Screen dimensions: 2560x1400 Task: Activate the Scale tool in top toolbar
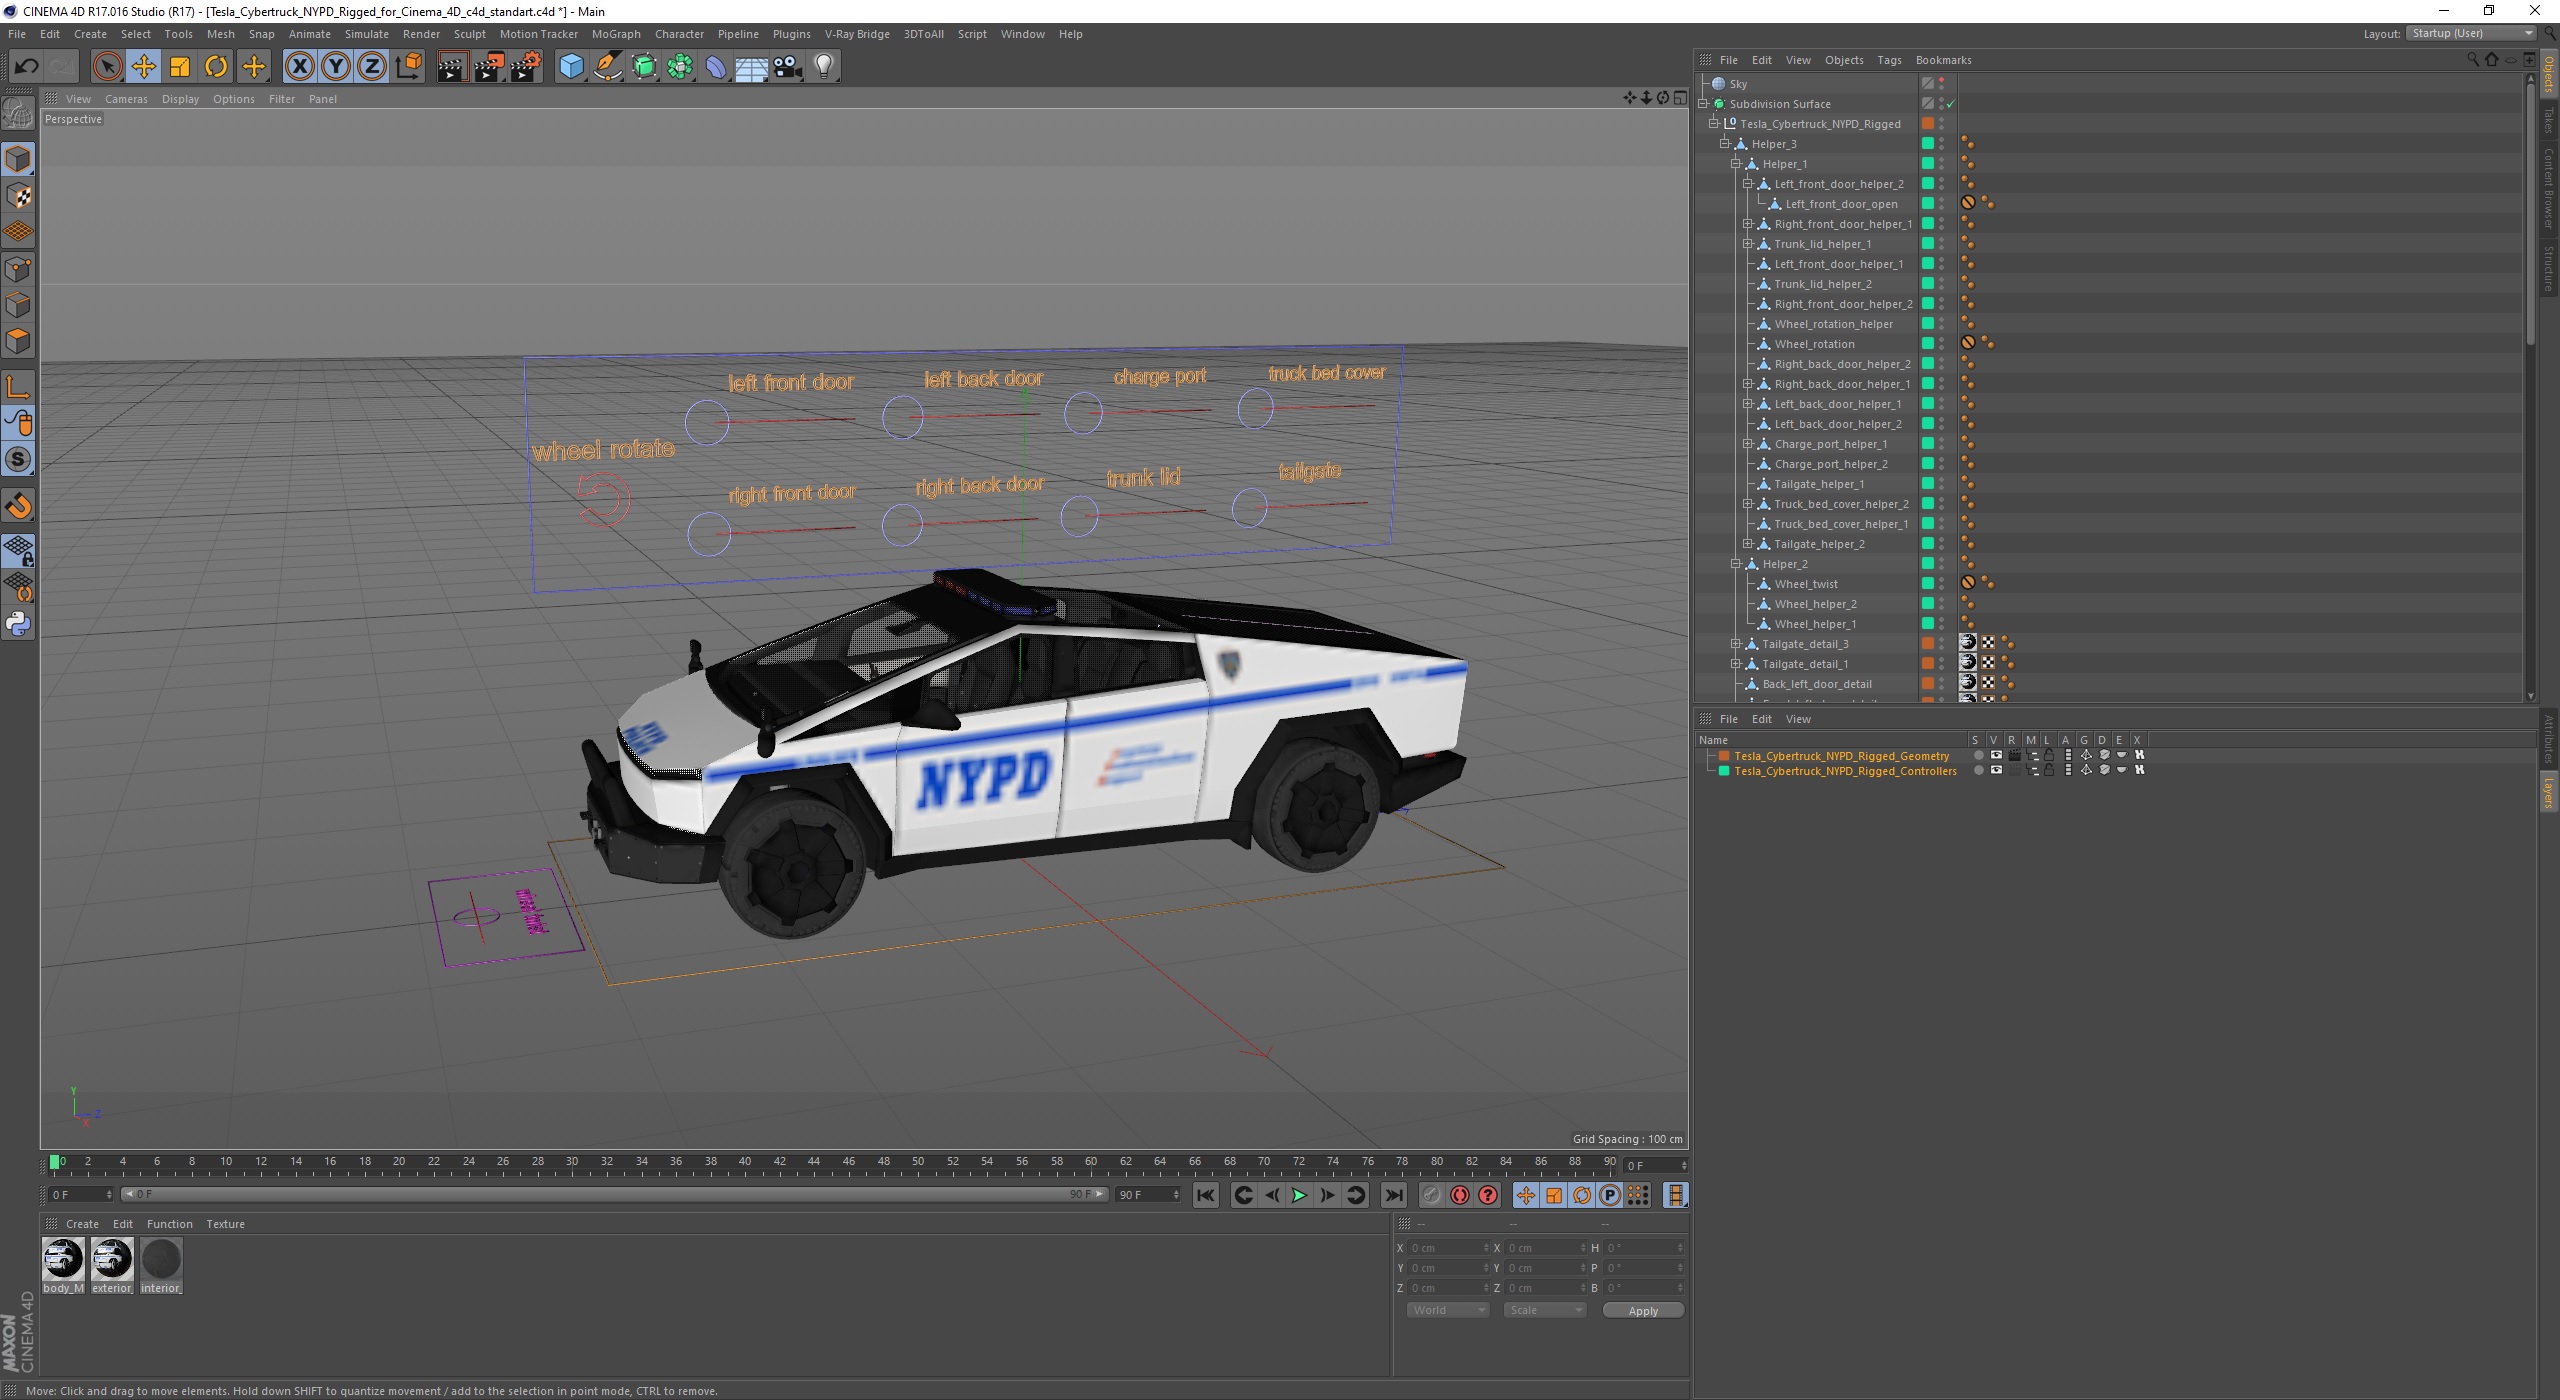pyautogui.click(x=180, y=67)
